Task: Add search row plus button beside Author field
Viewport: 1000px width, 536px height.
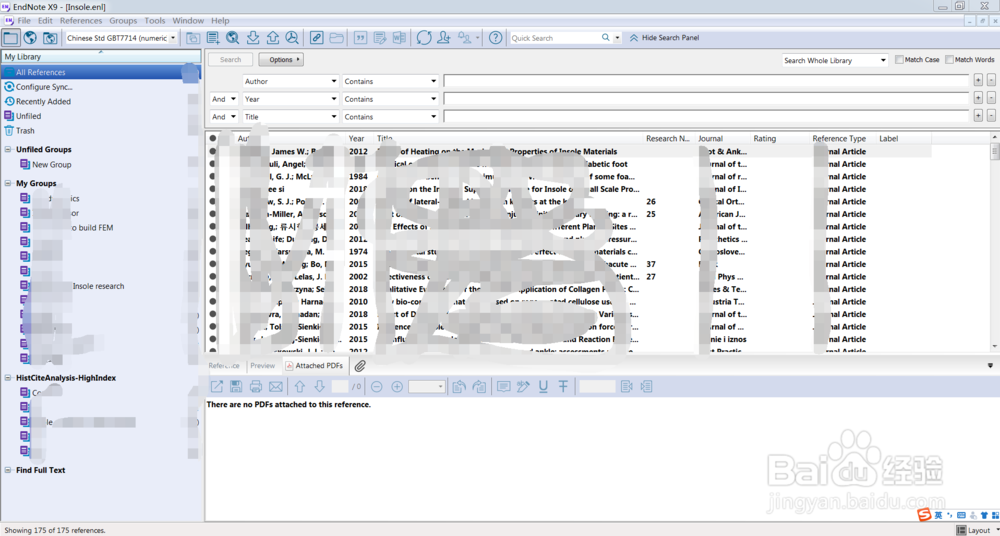Action: (978, 80)
